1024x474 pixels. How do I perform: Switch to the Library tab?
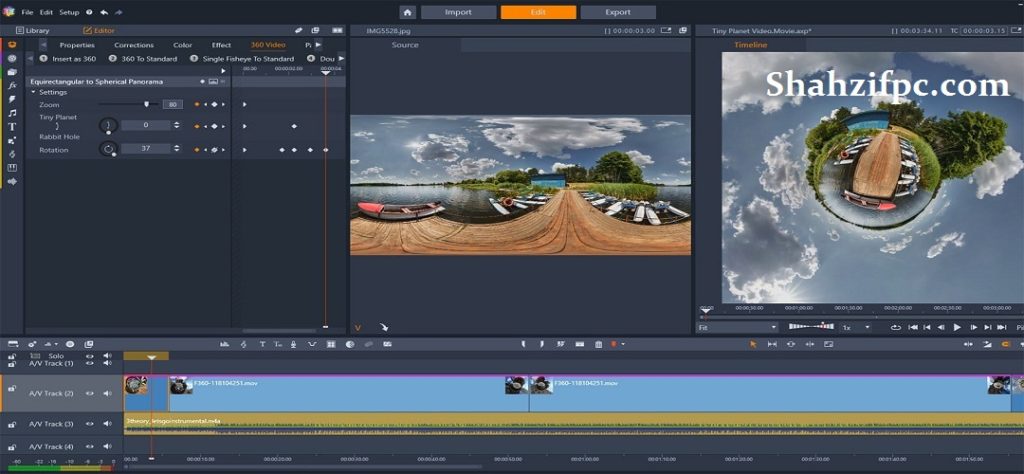pos(33,31)
